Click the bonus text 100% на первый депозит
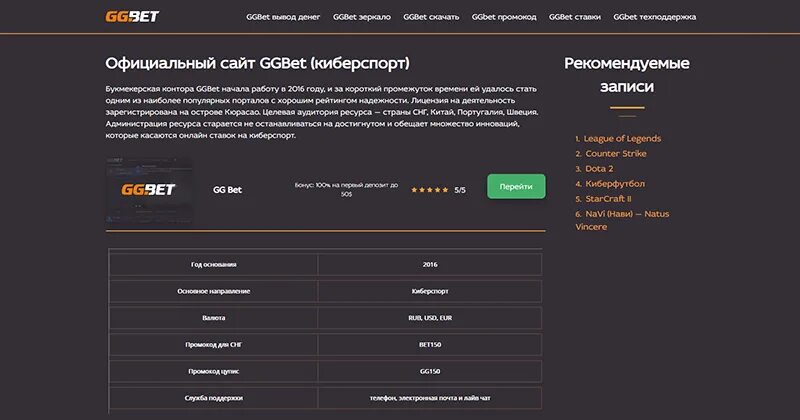This screenshot has height=420, width=800. click(346, 189)
